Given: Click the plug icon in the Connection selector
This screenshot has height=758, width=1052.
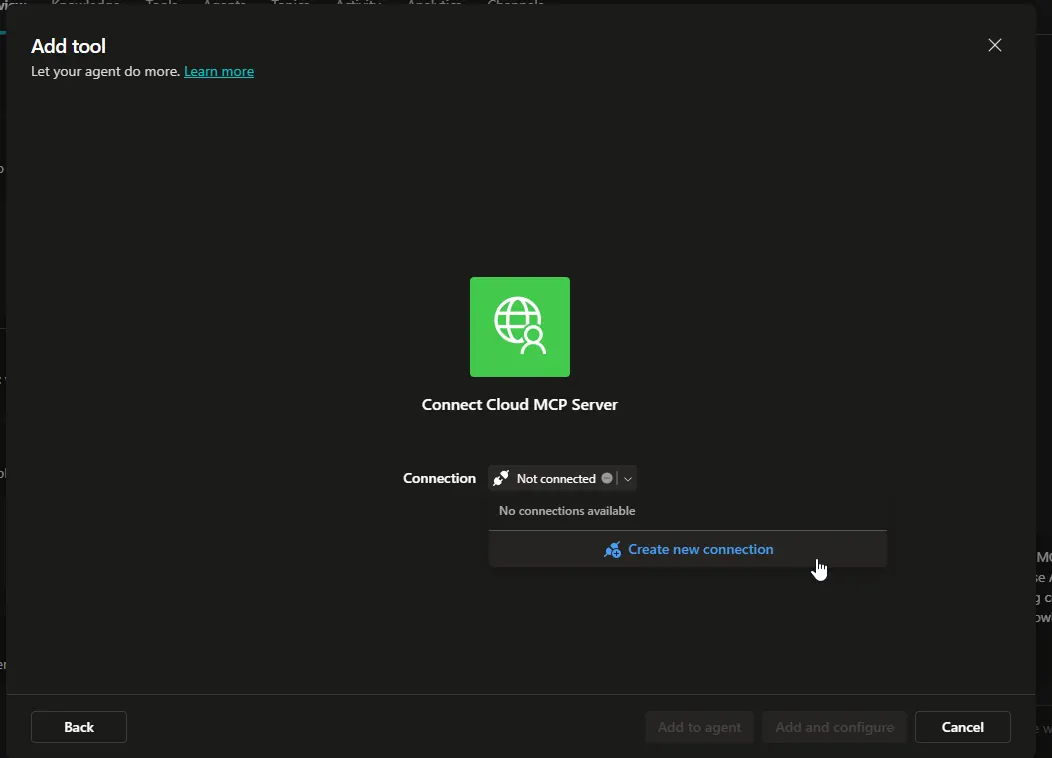Looking at the screenshot, I should tap(501, 478).
